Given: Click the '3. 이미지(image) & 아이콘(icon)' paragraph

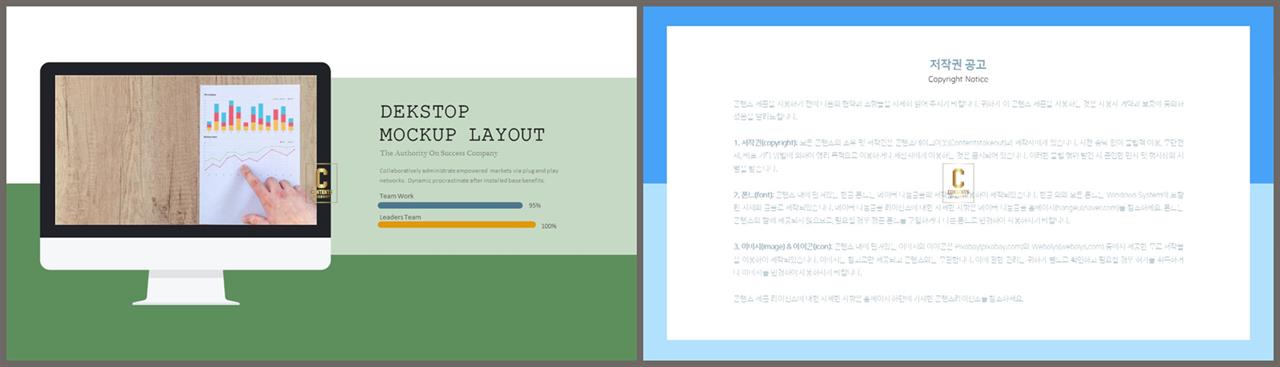Looking at the screenshot, I should click(958, 259).
